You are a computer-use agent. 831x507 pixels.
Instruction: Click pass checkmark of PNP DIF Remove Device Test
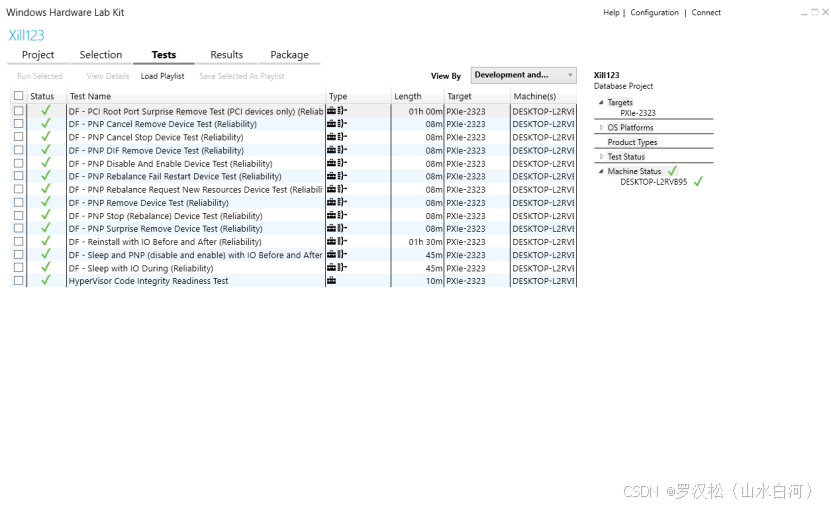[46, 149]
